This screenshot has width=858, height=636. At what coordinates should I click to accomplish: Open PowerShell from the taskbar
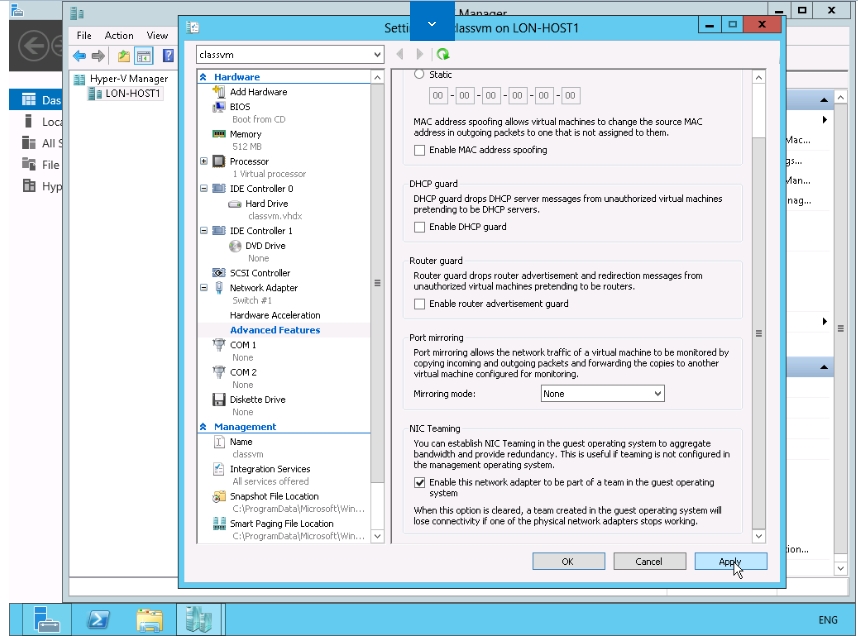click(99, 620)
